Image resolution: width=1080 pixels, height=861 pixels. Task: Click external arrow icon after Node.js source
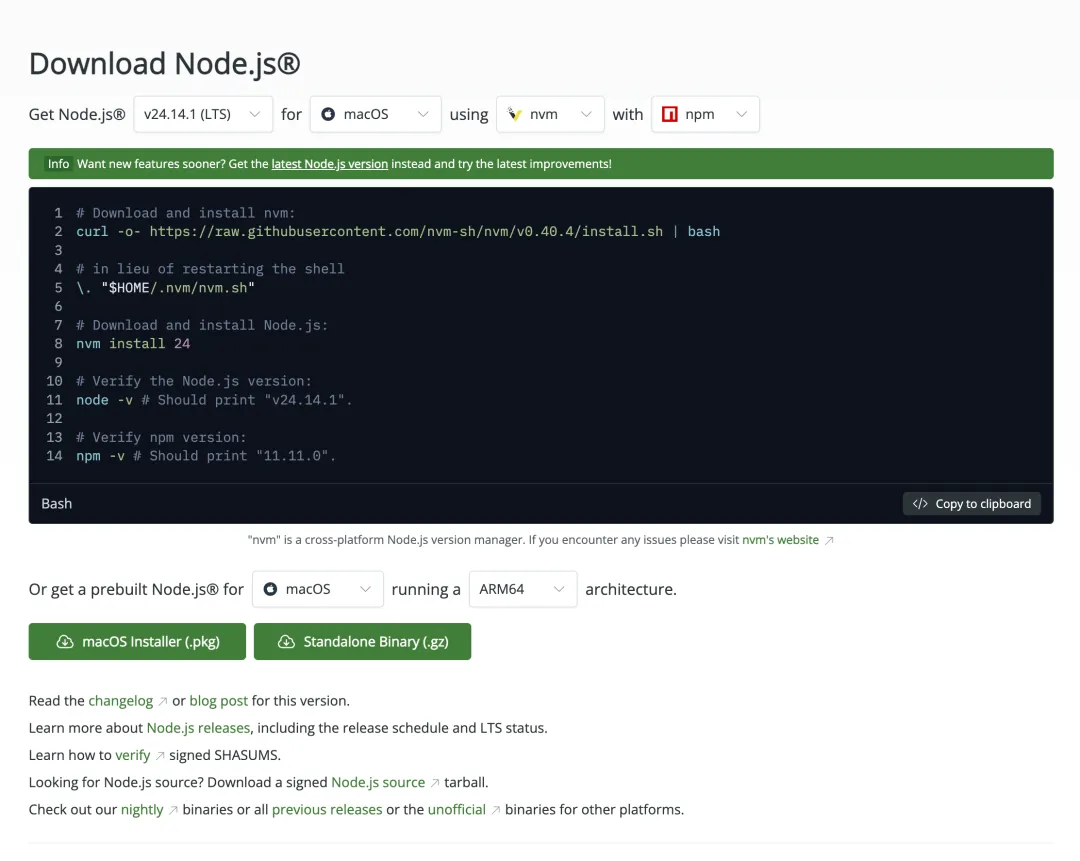[x=435, y=784]
